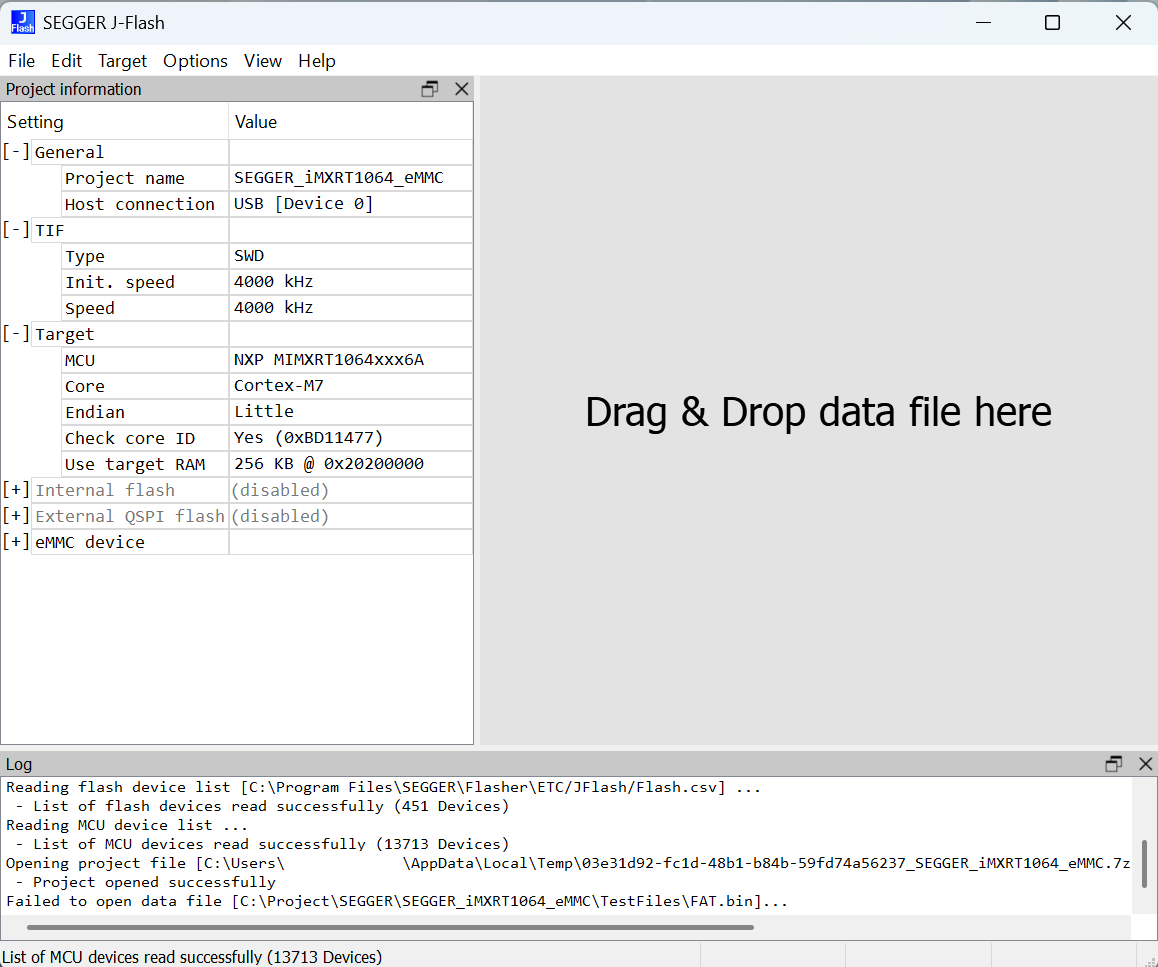This screenshot has width=1158, height=967.
Task: Undock the Project information panel
Action: (x=430, y=89)
